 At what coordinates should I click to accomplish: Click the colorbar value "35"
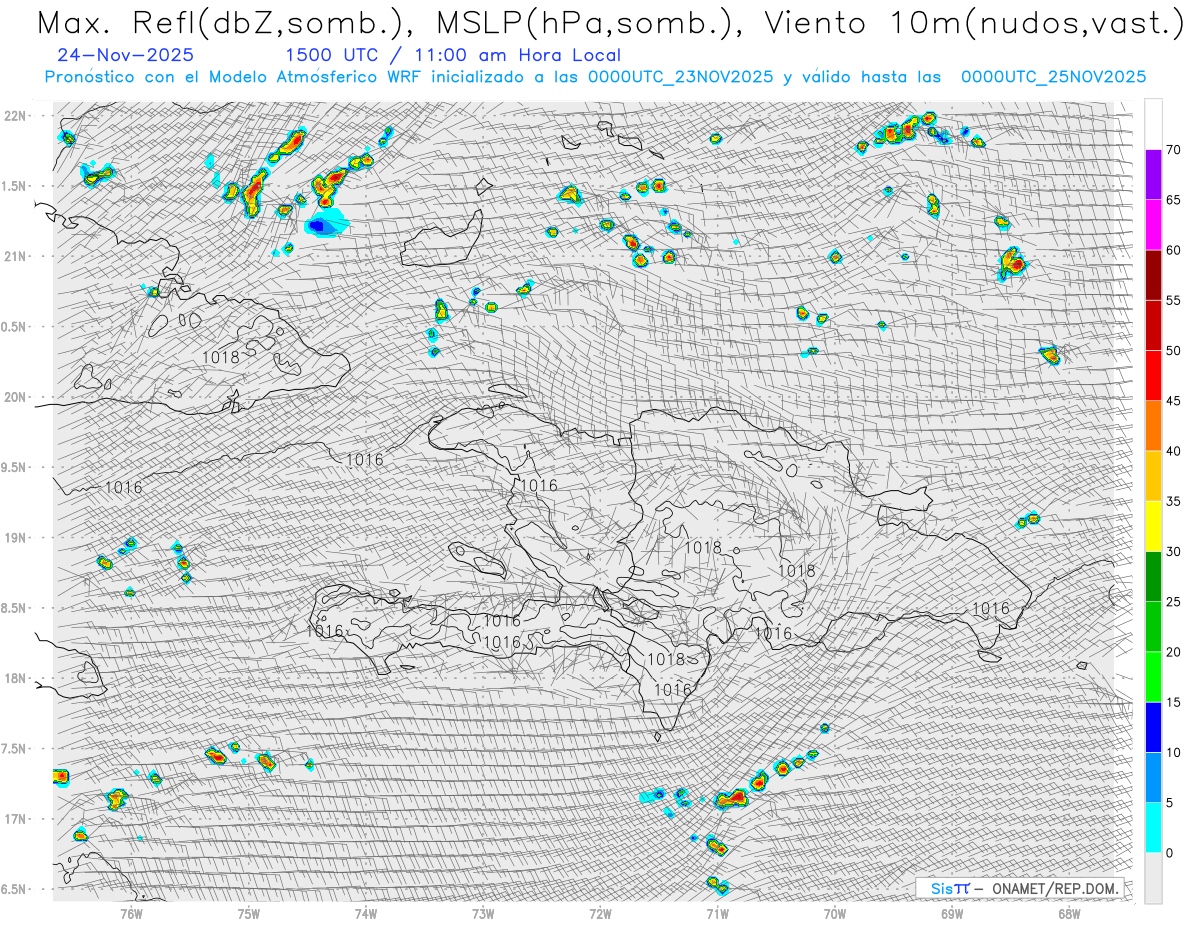[1174, 501]
